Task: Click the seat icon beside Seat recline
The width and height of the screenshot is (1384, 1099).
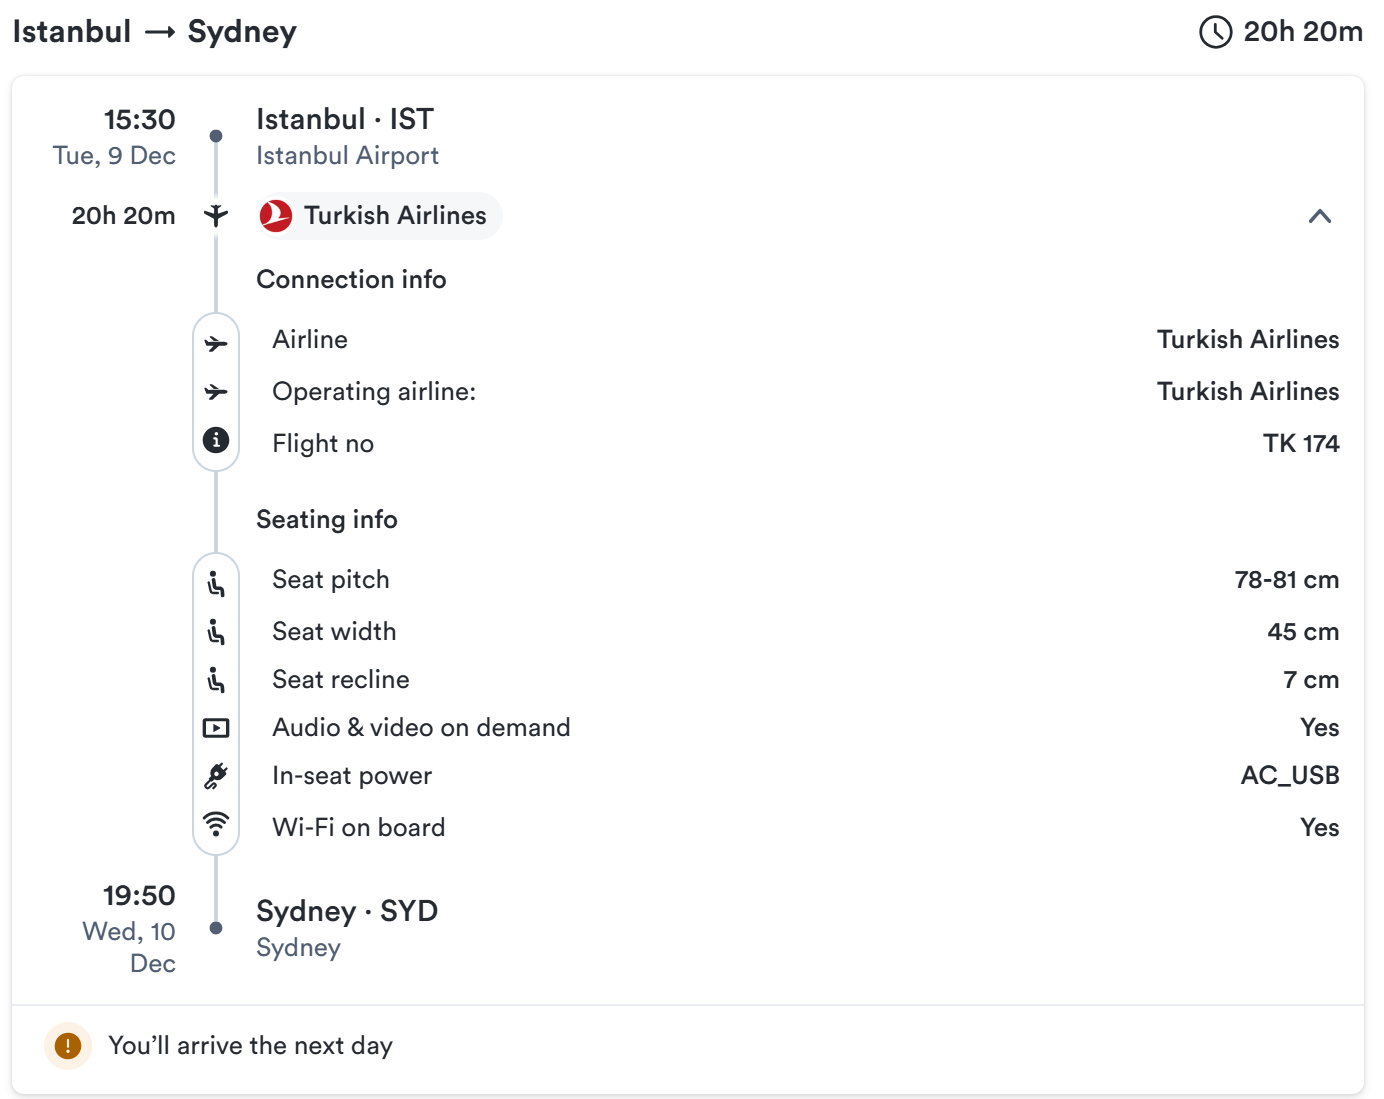Action: click(216, 680)
